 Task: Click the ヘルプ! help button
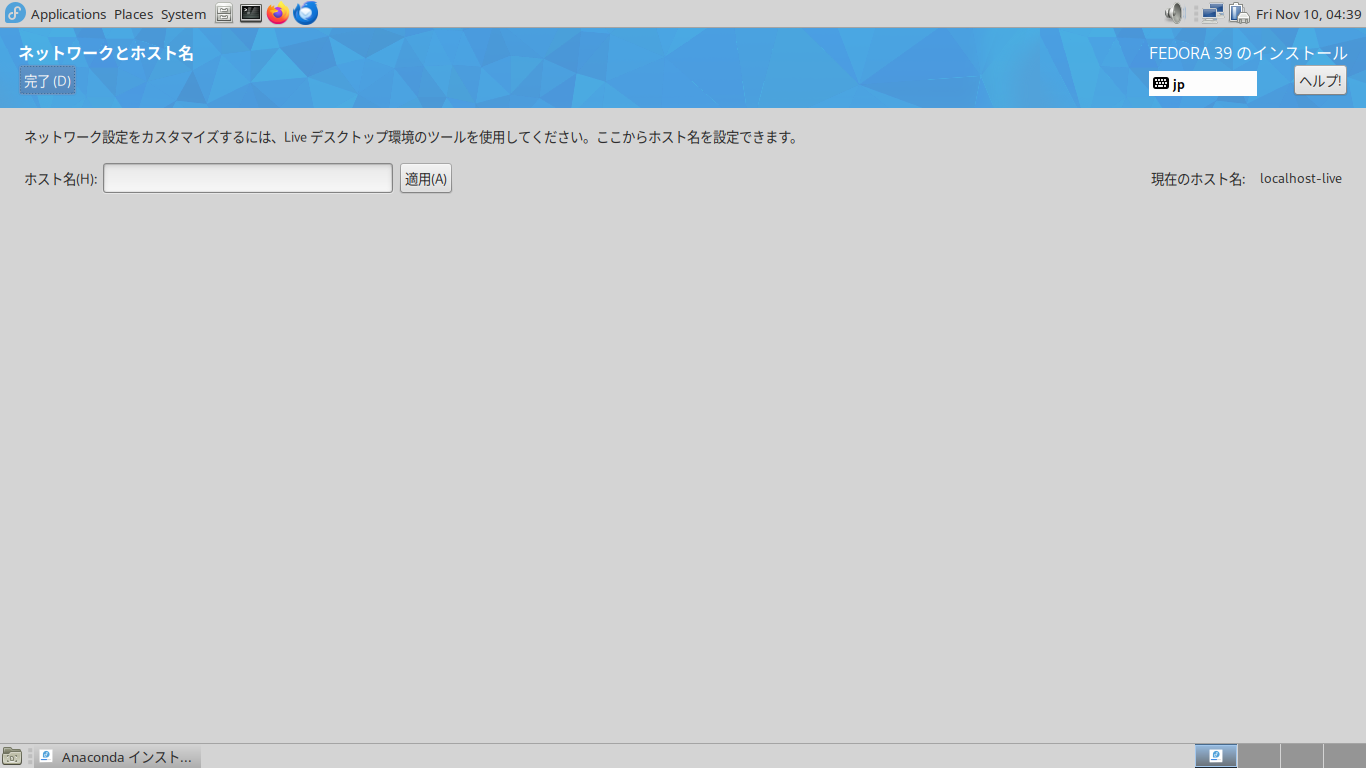click(x=1320, y=81)
